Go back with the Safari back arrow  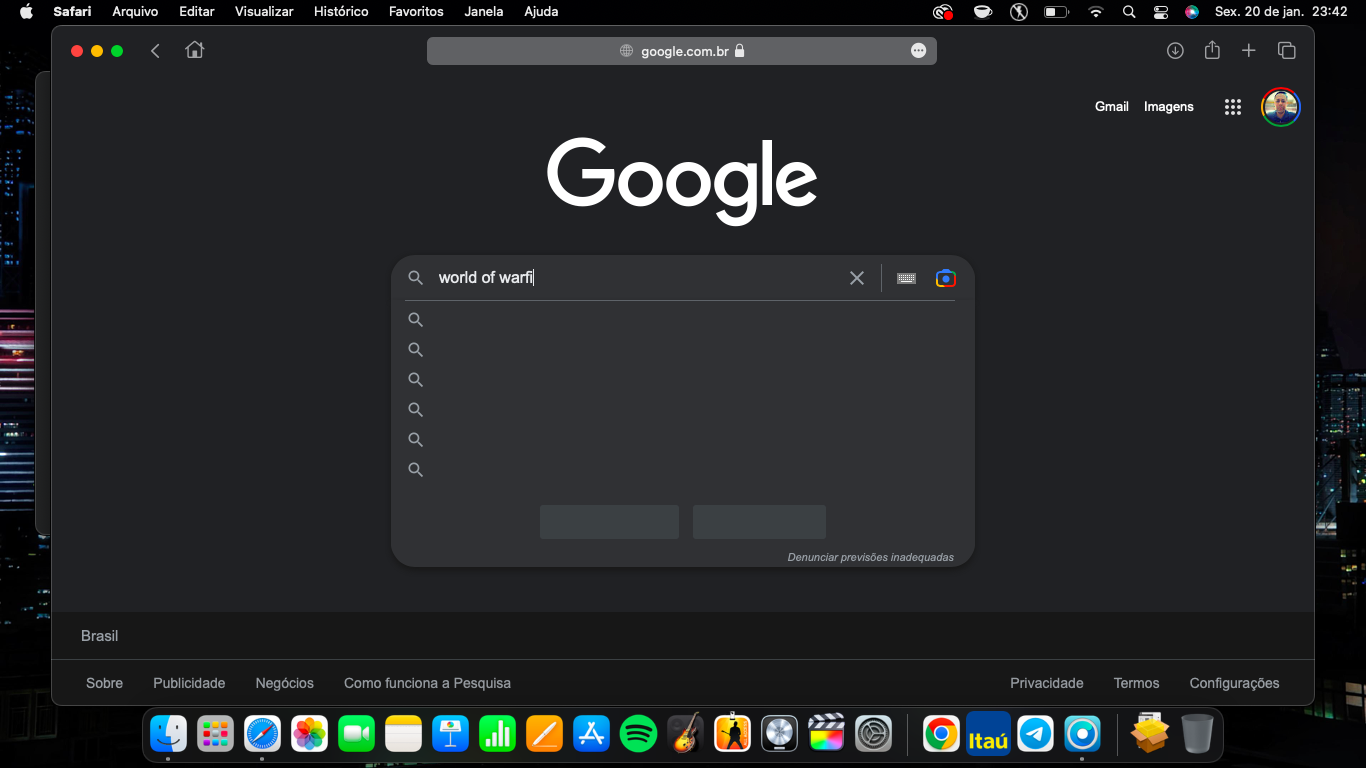155,51
